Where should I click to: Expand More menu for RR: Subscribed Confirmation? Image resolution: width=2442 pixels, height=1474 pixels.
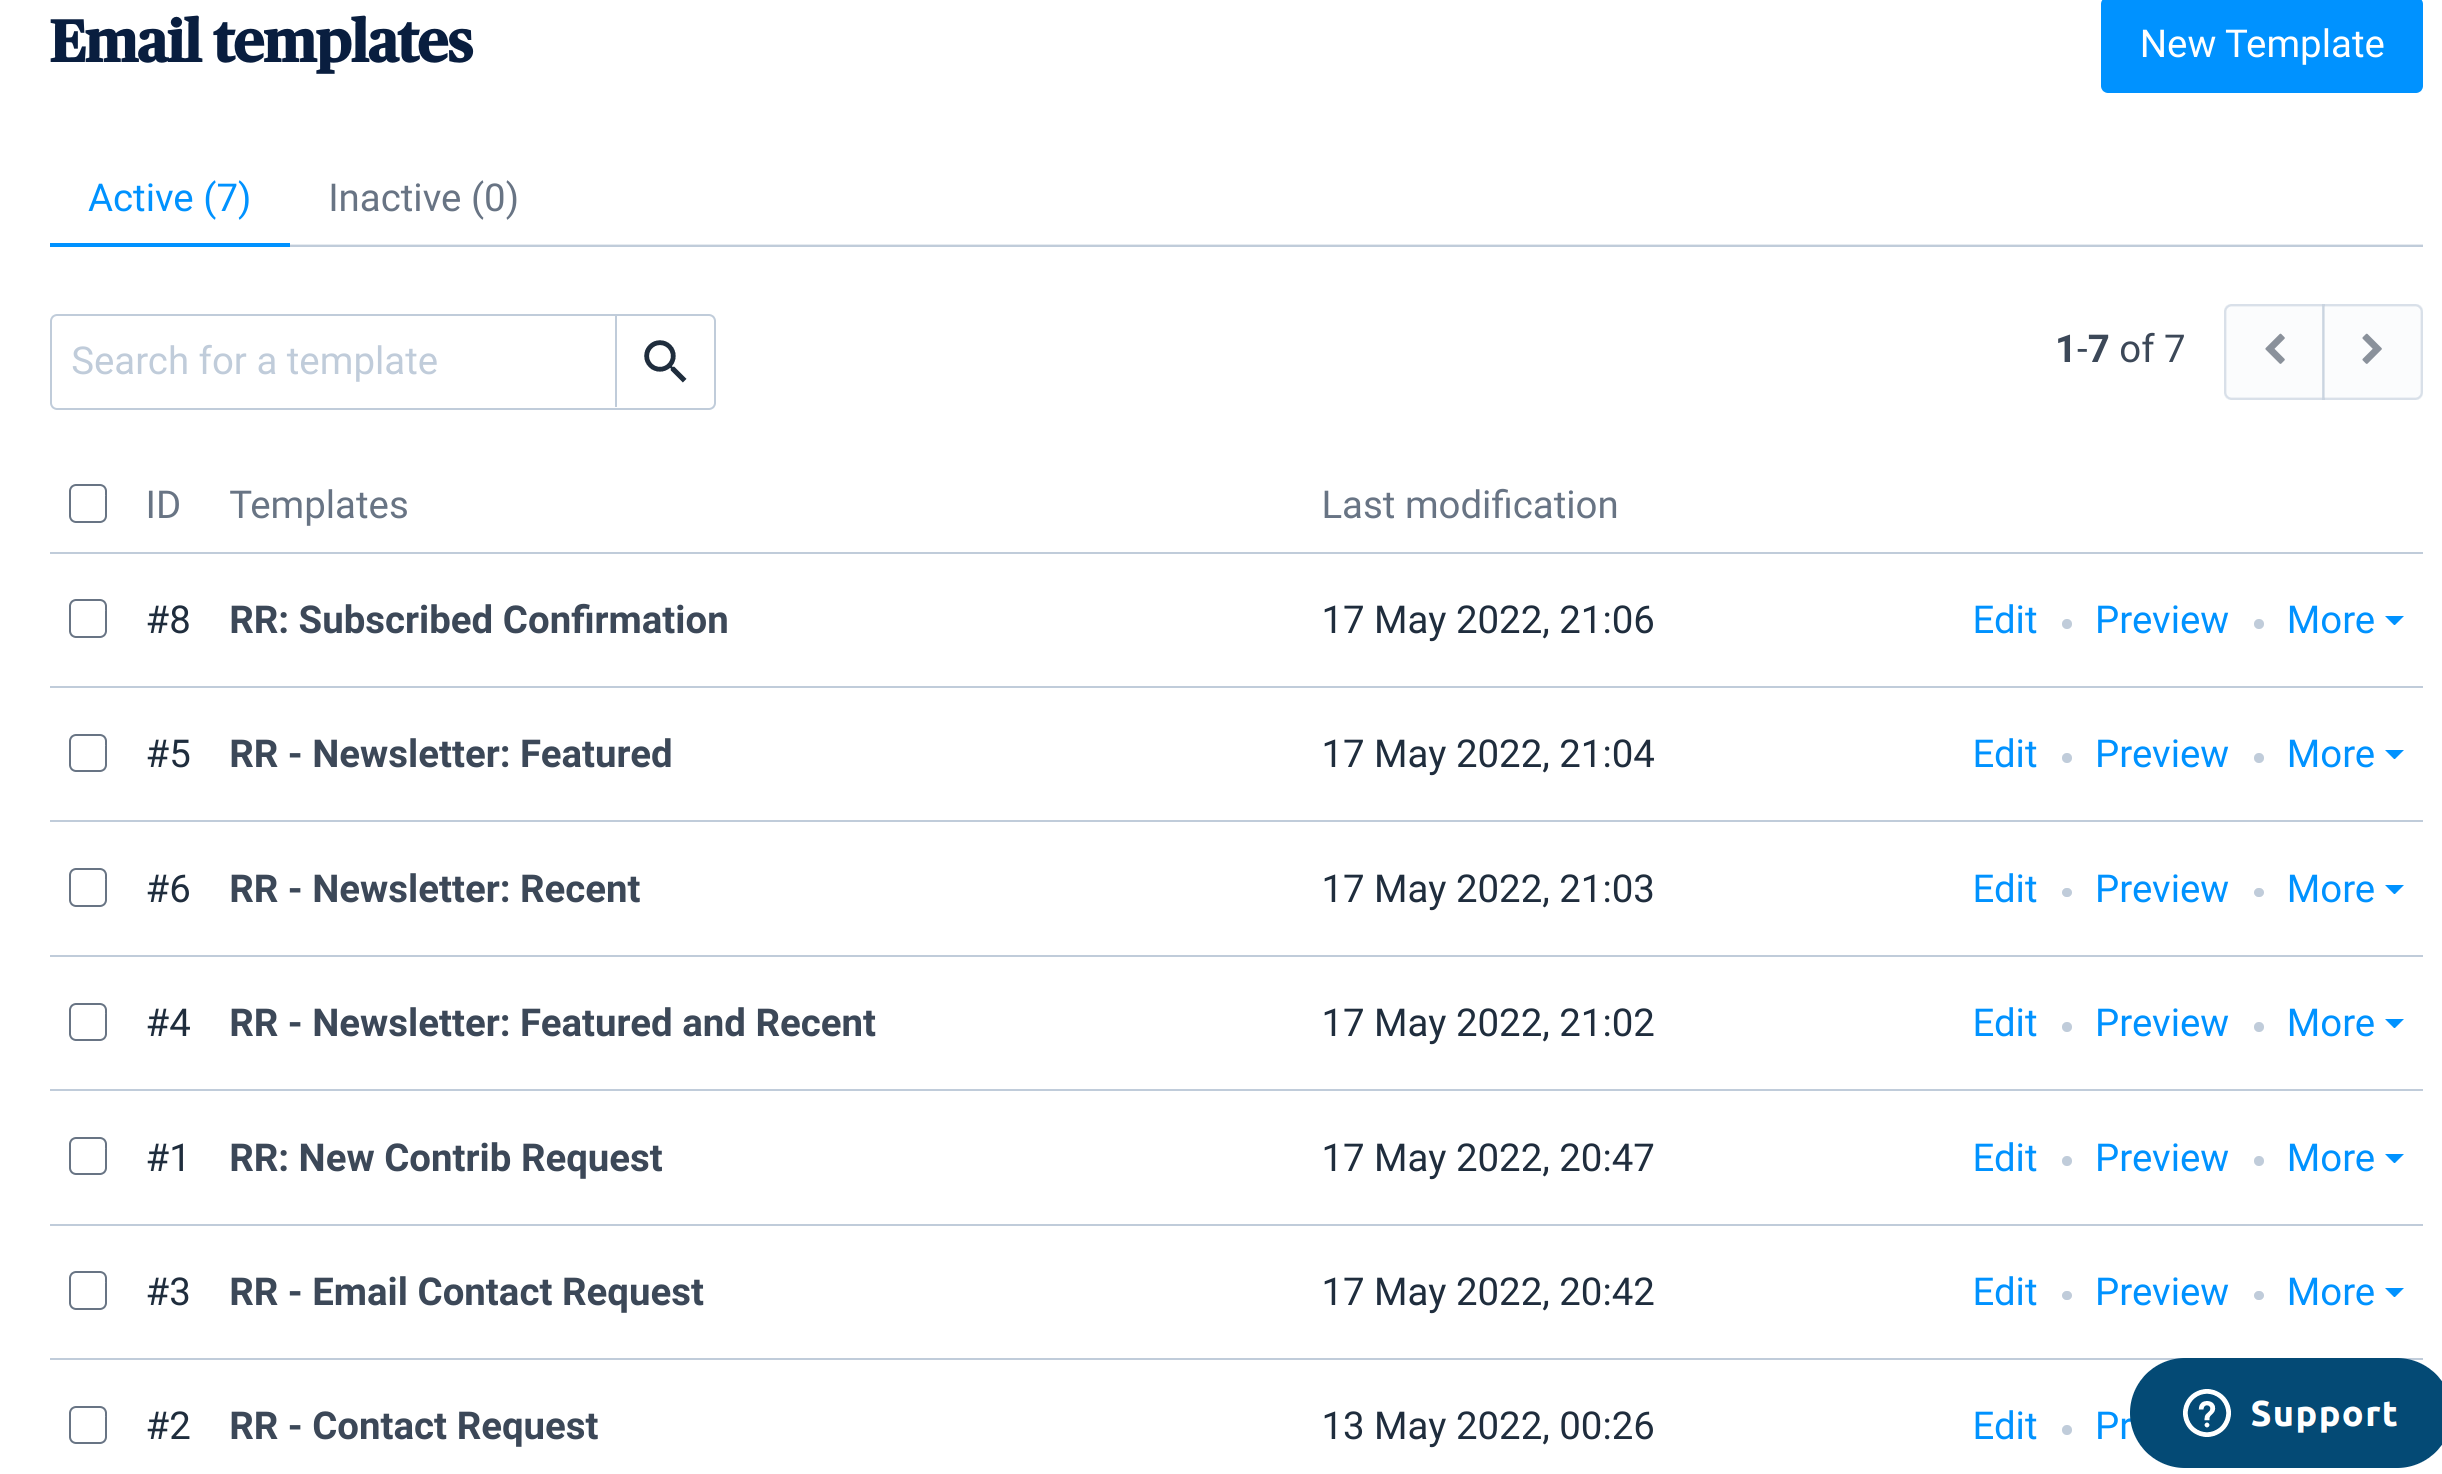(x=2345, y=620)
